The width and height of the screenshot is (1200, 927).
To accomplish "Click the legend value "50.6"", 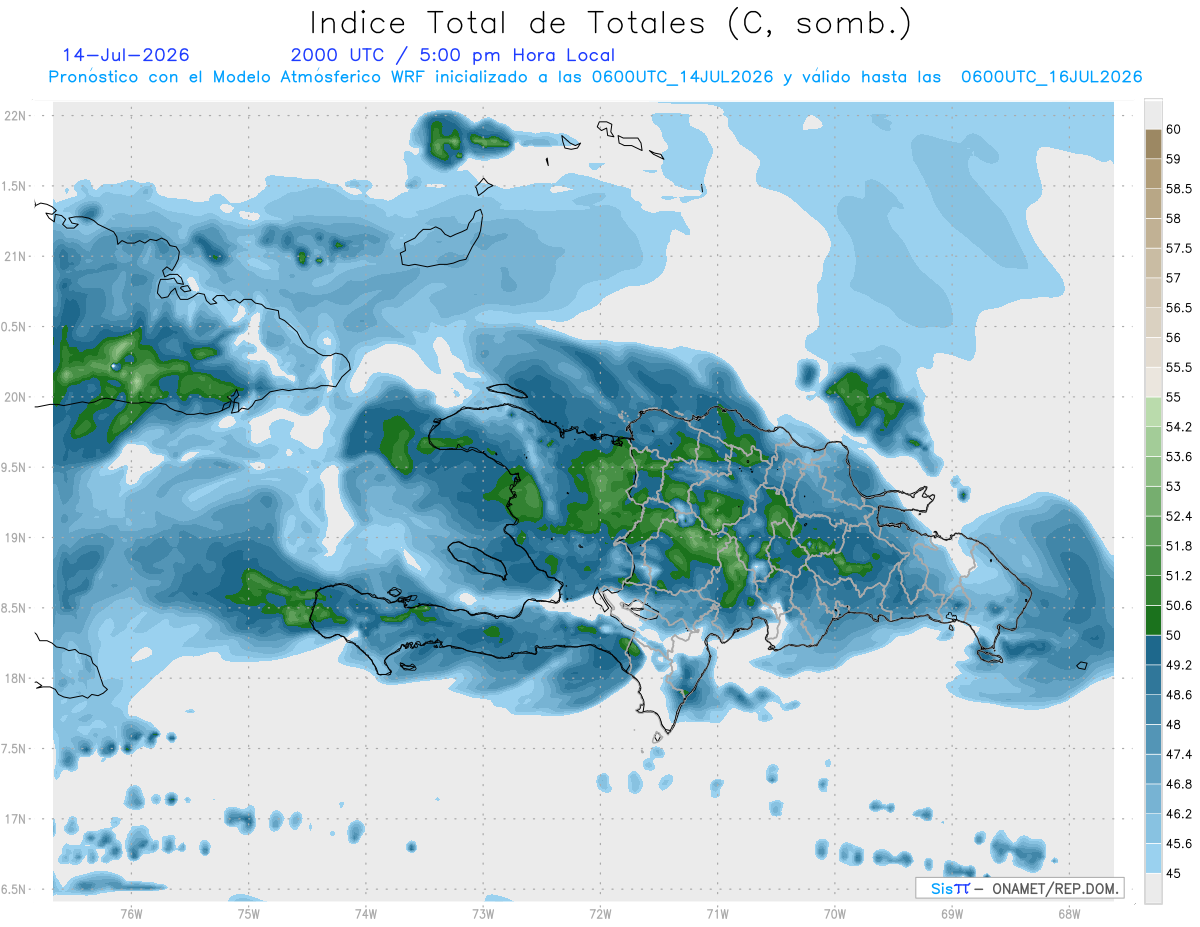I will point(1179,606).
